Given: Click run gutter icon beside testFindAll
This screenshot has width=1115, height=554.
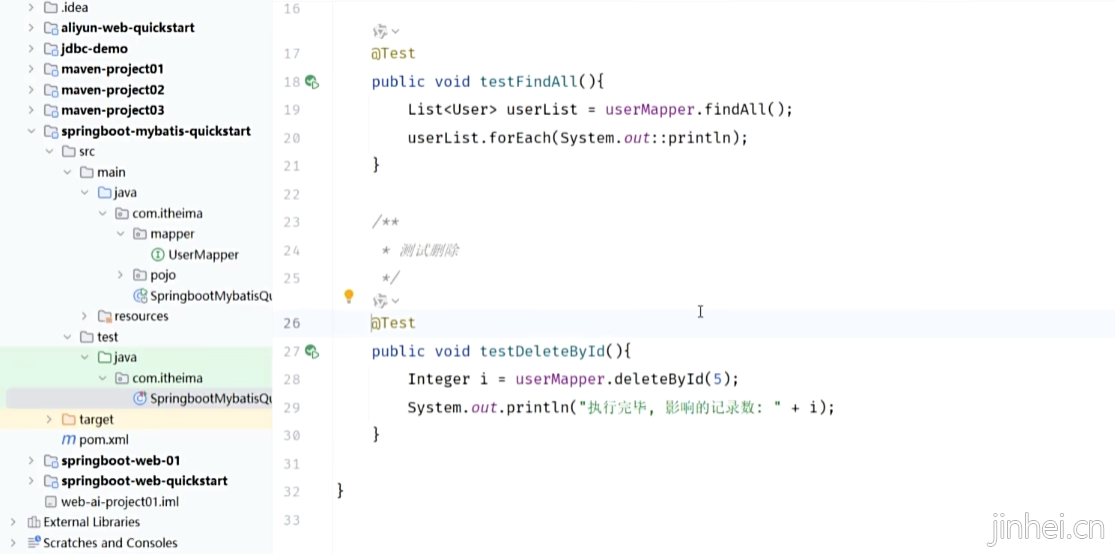Looking at the screenshot, I should click(x=311, y=82).
